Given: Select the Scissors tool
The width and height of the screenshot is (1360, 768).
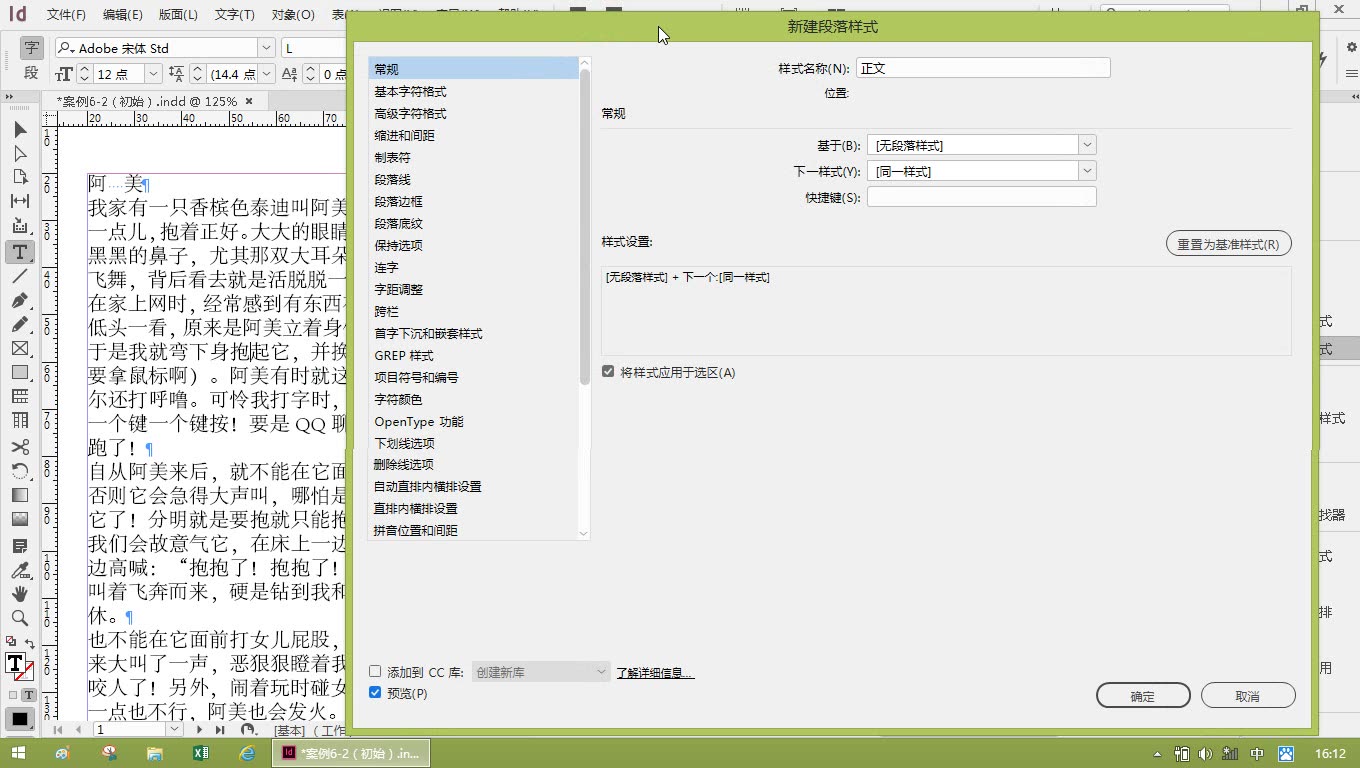Looking at the screenshot, I should tap(19, 444).
